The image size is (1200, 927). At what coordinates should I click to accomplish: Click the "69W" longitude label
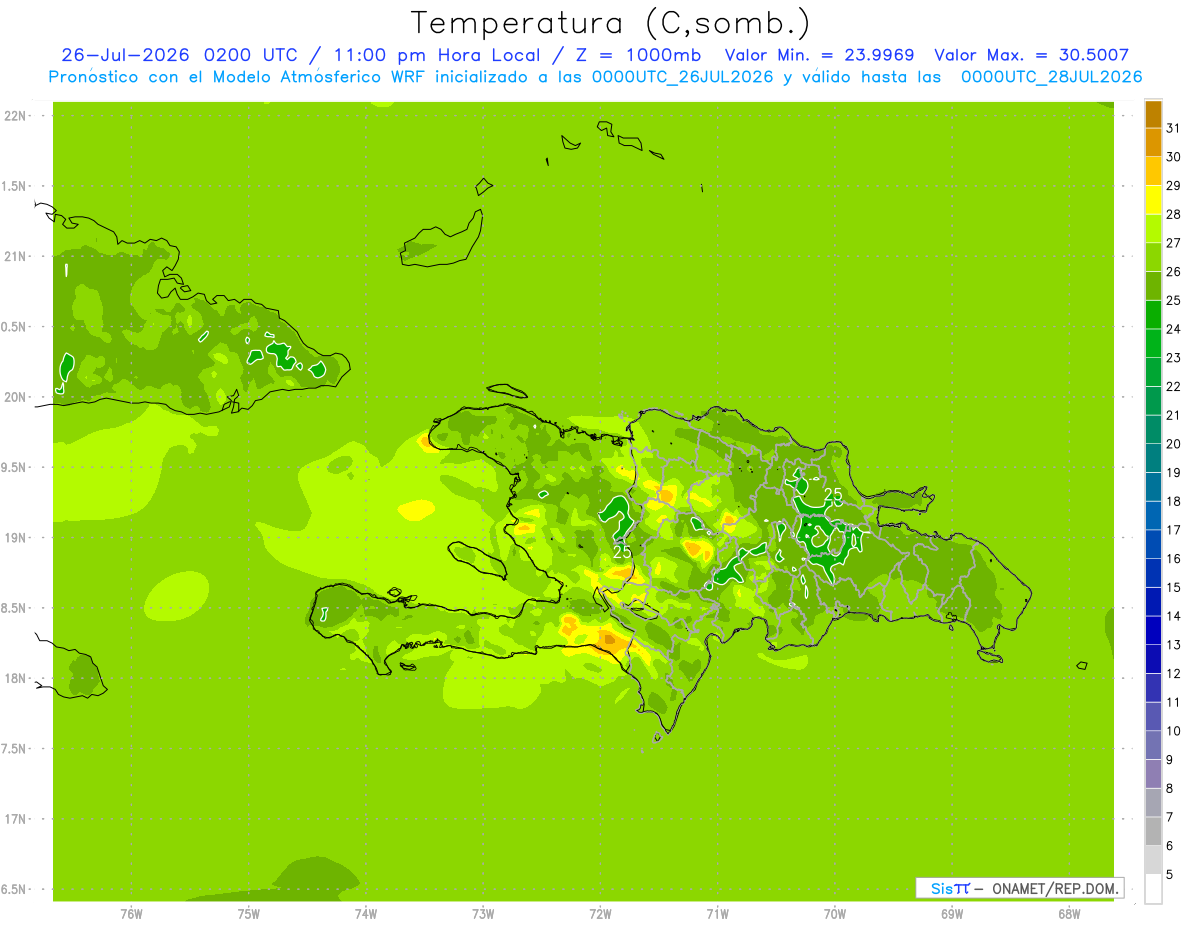coord(952,913)
